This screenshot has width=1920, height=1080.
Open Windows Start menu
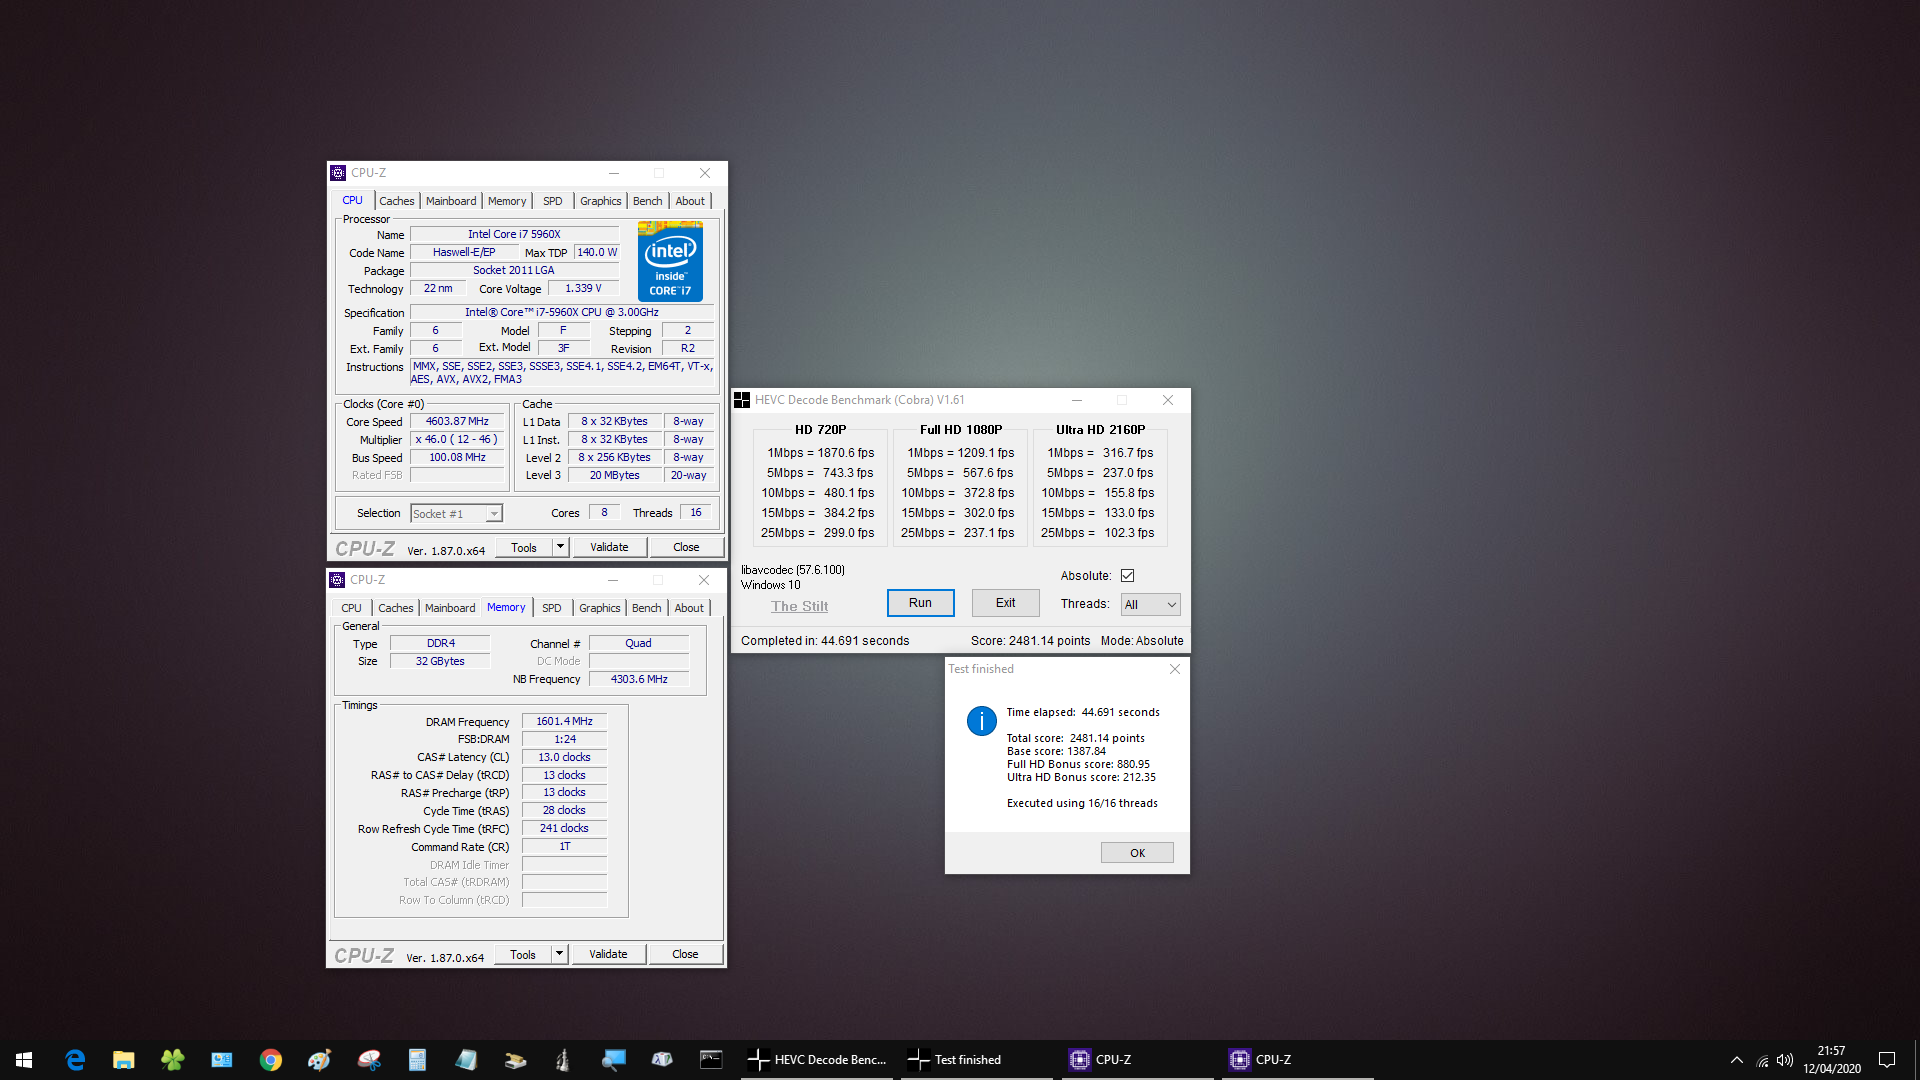[x=24, y=1060]
